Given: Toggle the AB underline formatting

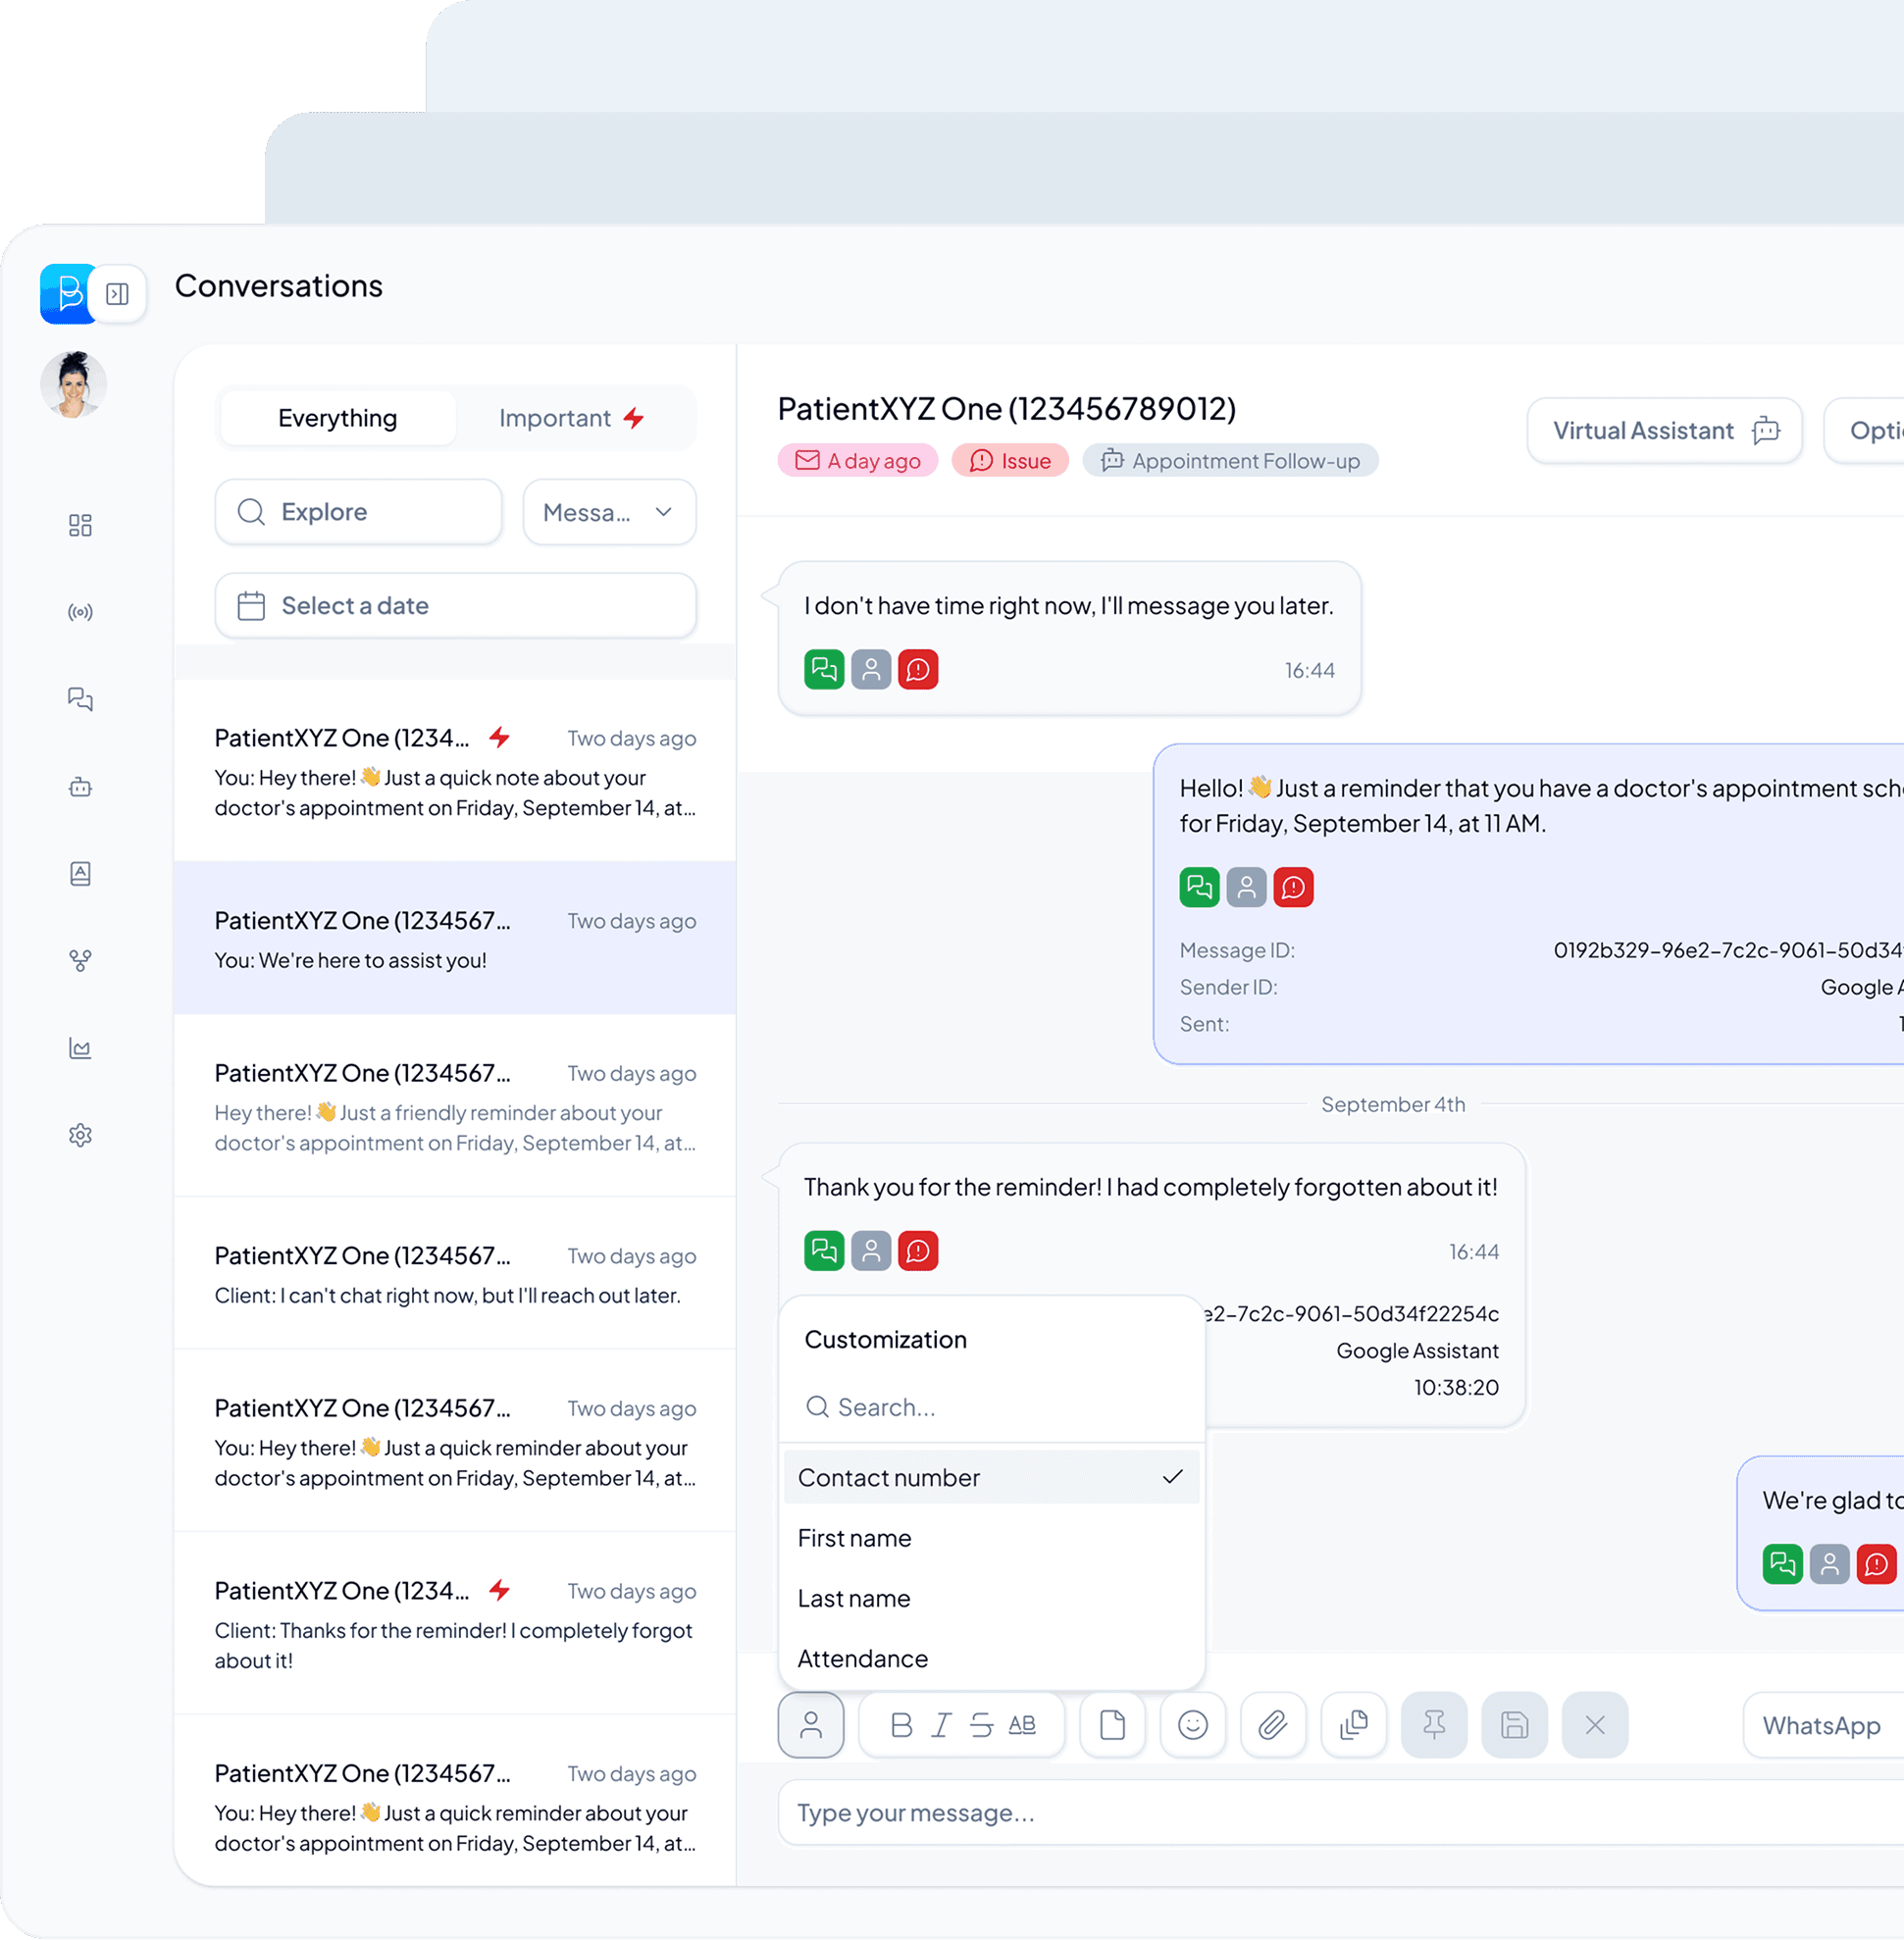Looking at the screenshot, I should click(1022, 1725).
